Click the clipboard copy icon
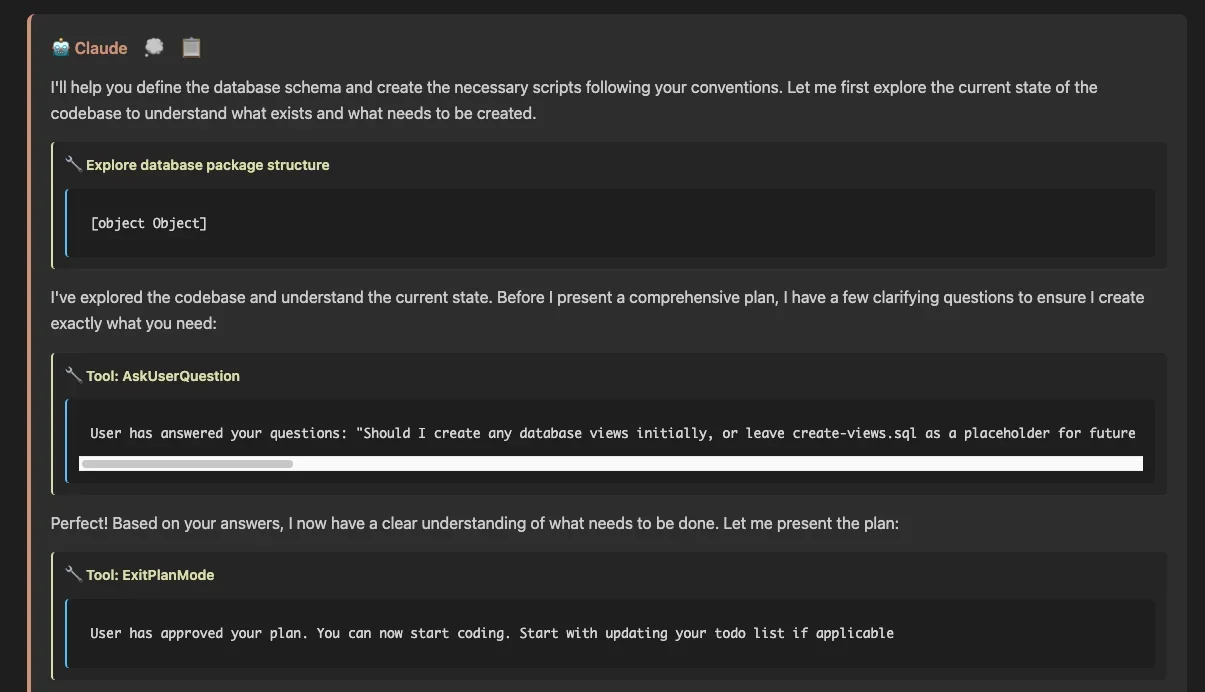The width and height of the screenshot is (1205, 692). click(x=191, y=47)
